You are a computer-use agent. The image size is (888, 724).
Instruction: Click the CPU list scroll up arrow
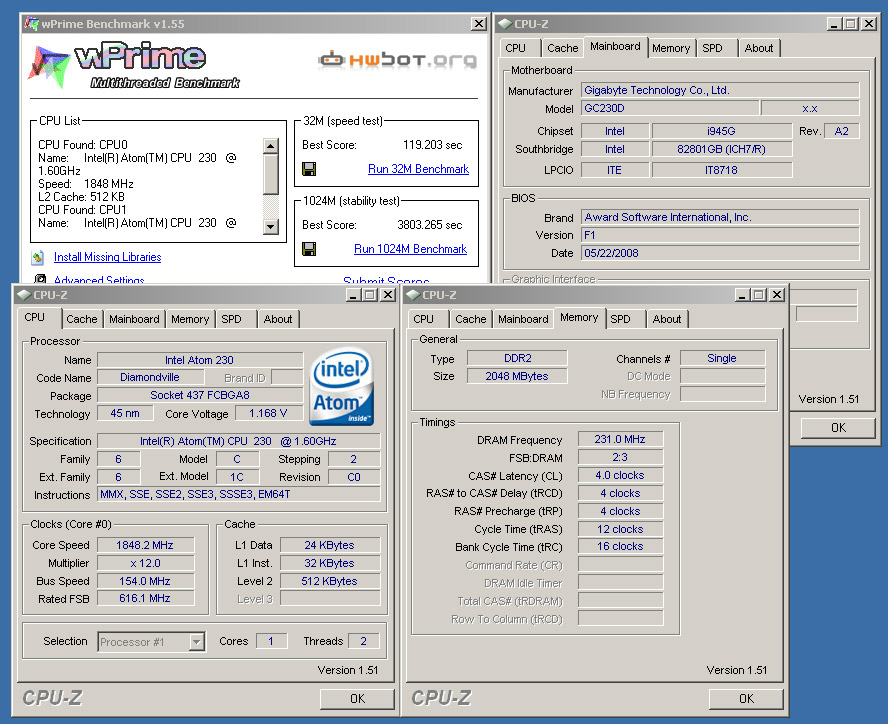coord(271,146)
